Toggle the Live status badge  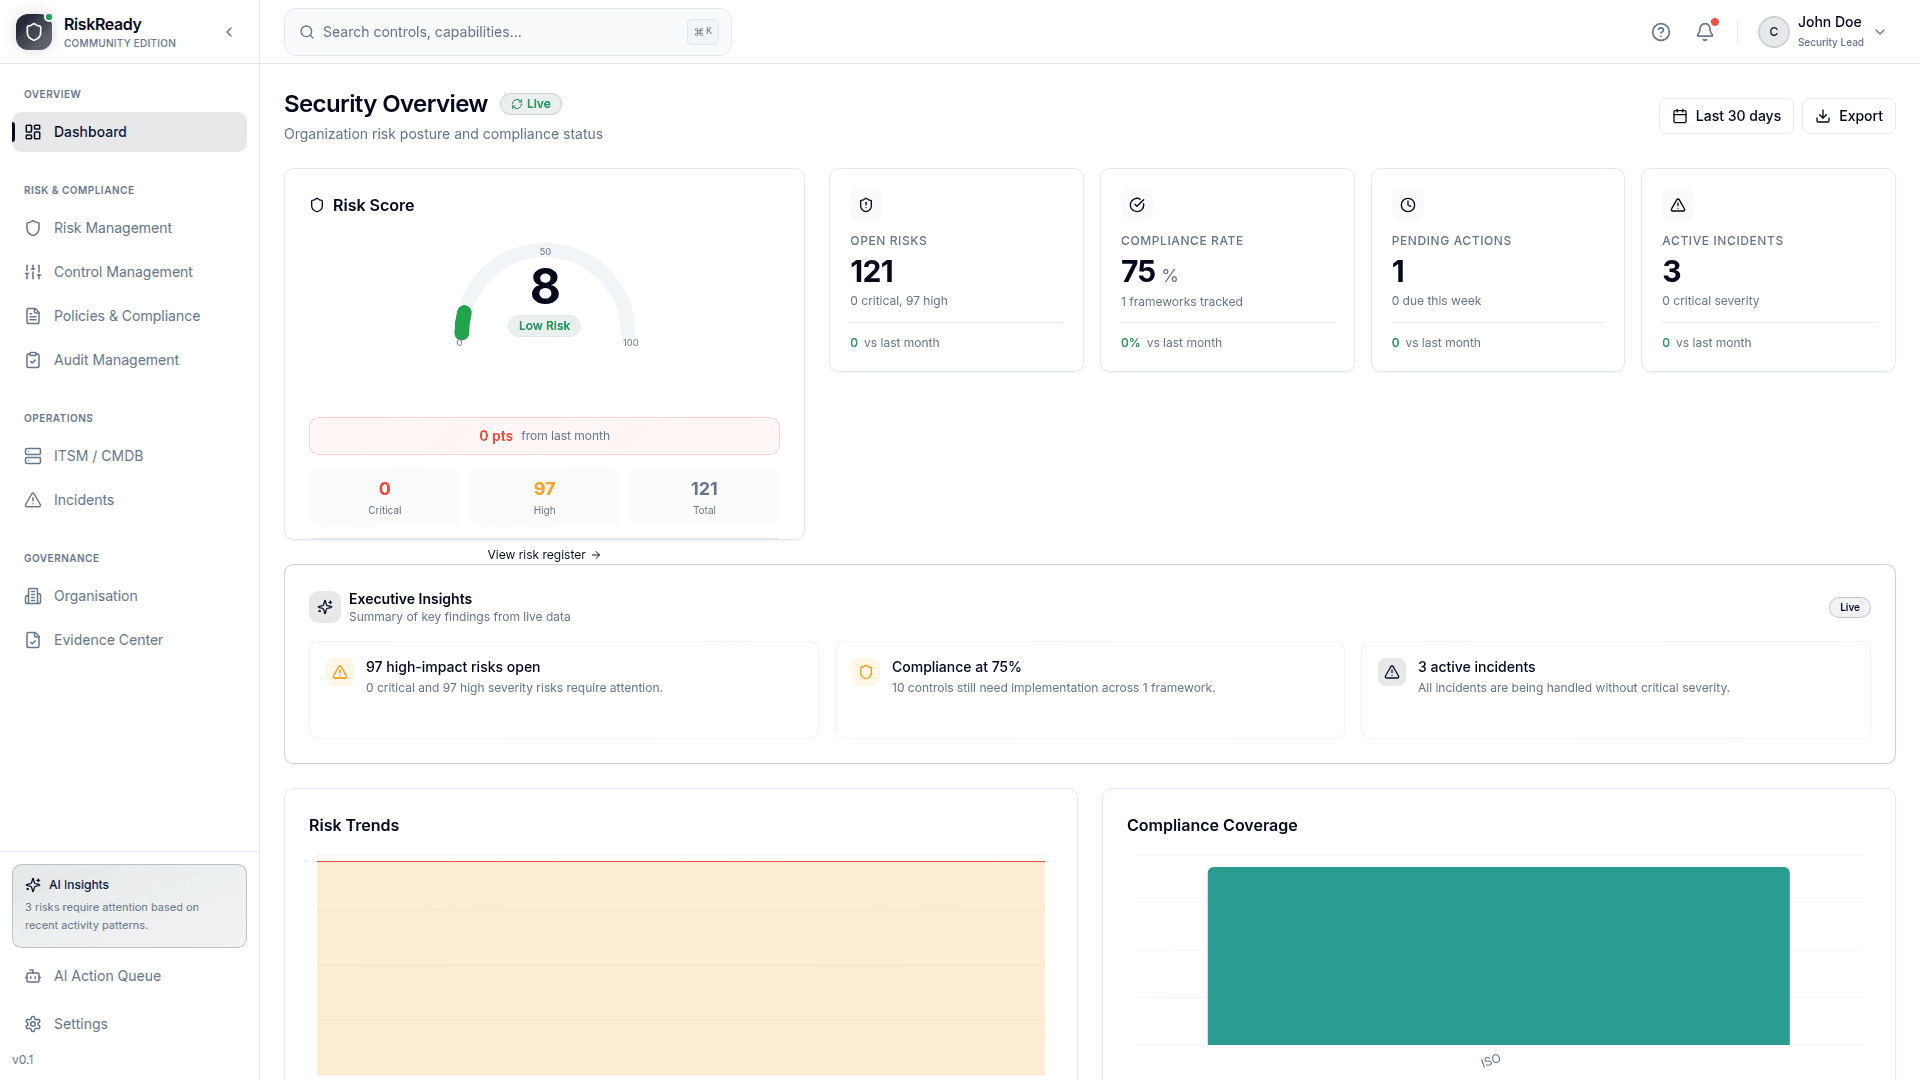(x=530, y=103)
